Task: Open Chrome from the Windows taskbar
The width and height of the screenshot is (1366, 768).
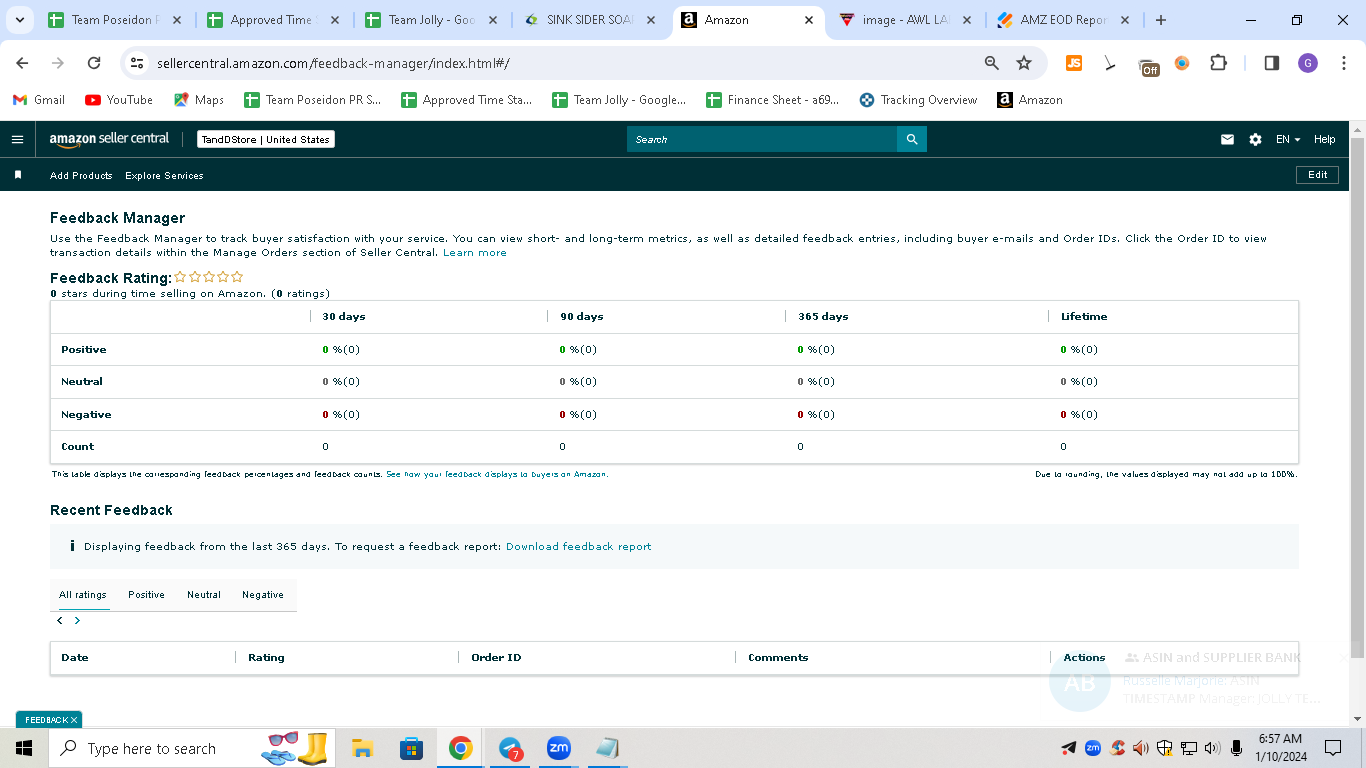Action: pos(460,748)
